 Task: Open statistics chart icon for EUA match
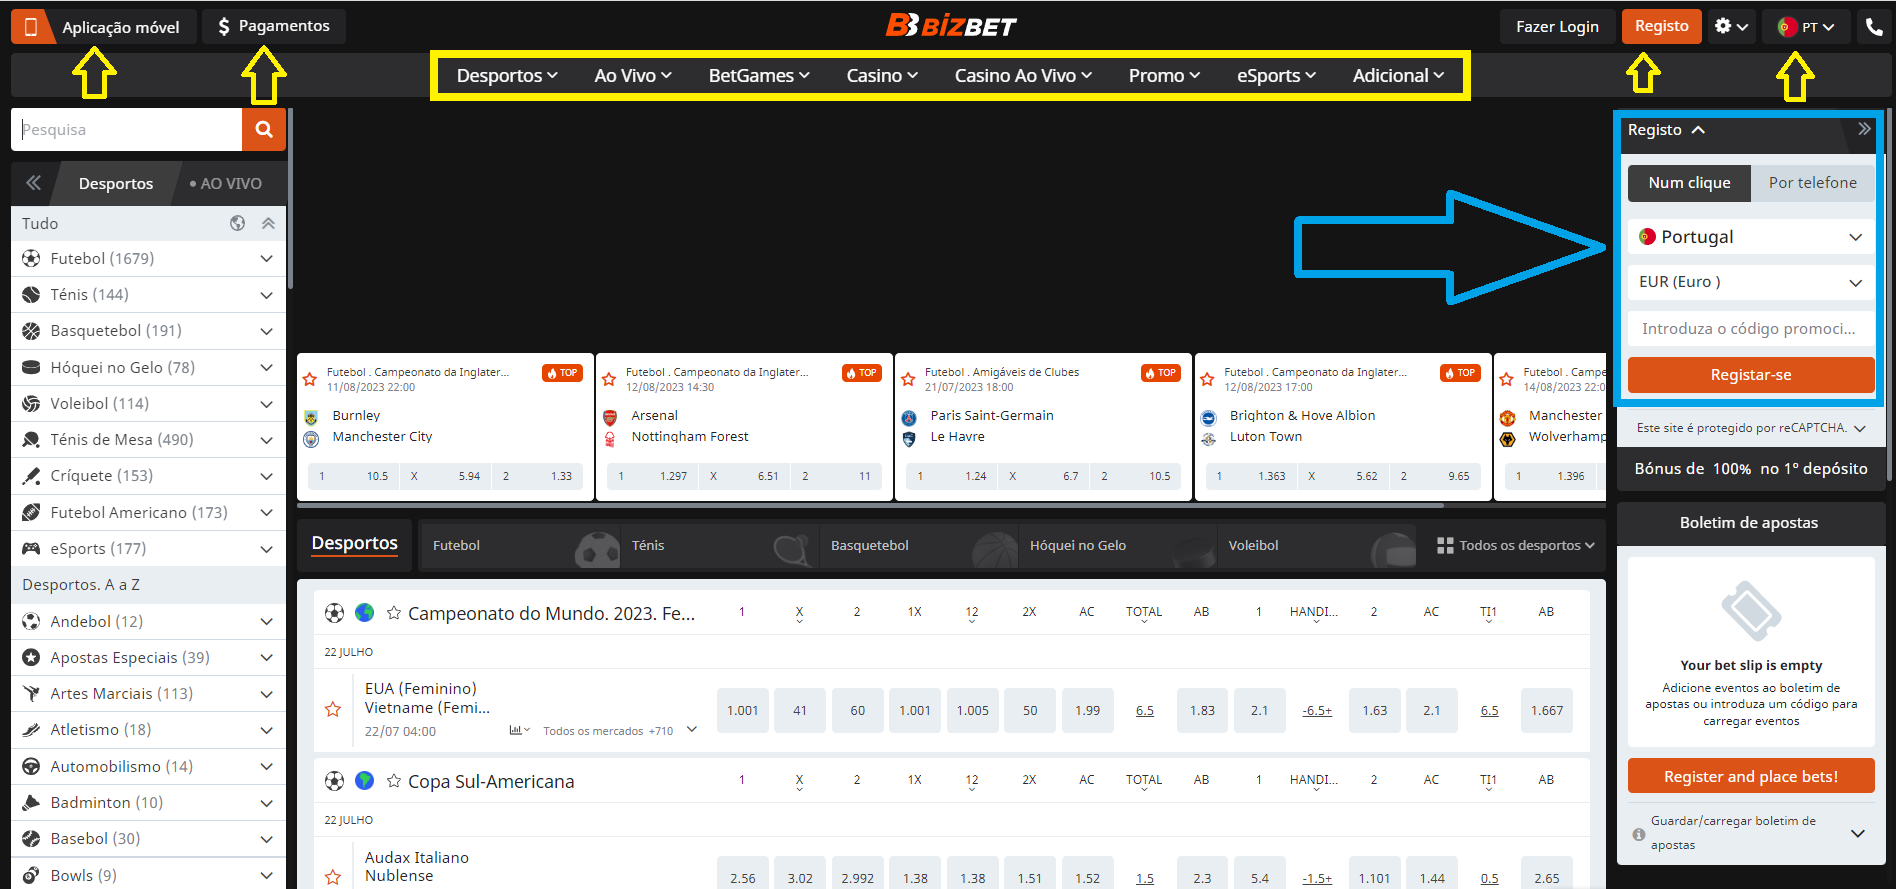click(x=518, y=731)
